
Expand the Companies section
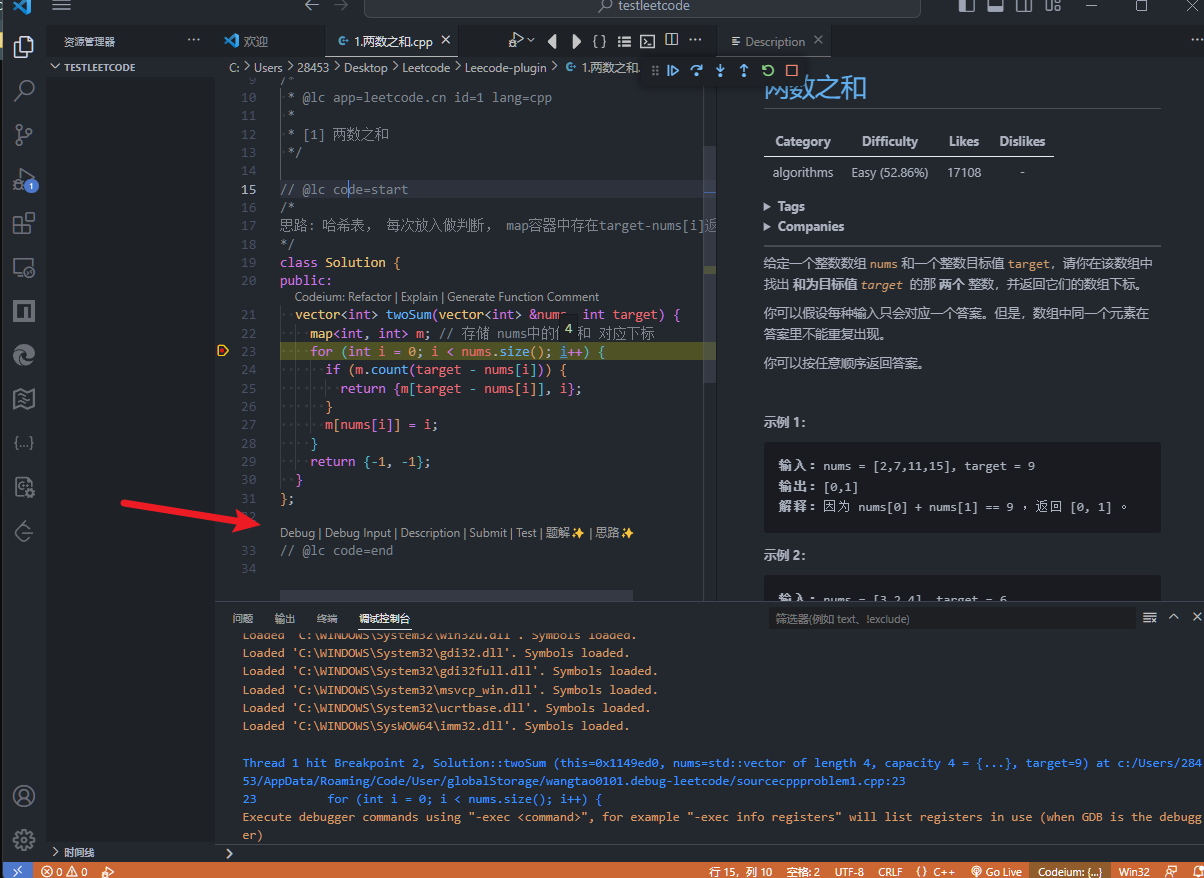coord(810,226)
